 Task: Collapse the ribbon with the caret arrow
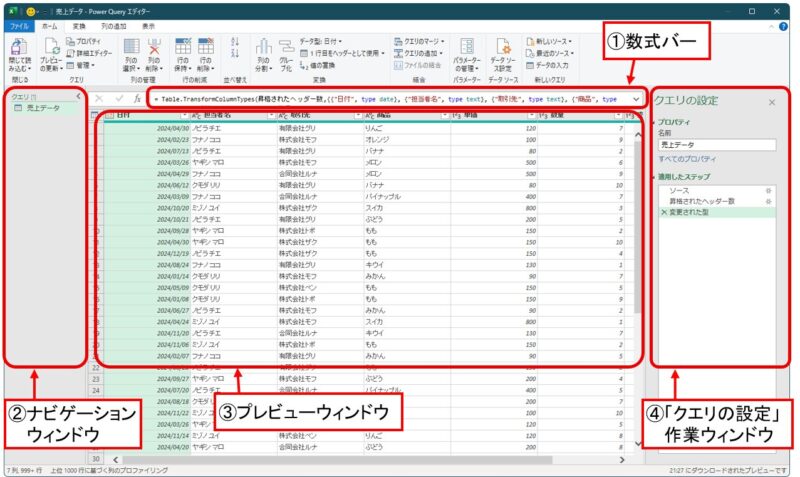(771, 27)
